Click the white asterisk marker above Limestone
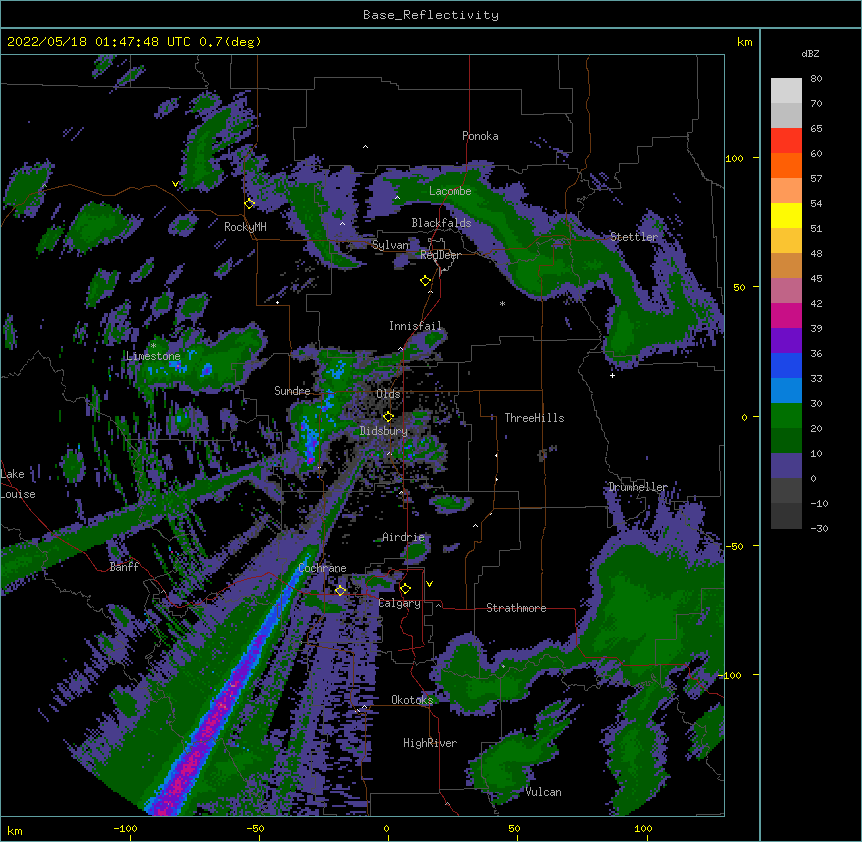 153,346
